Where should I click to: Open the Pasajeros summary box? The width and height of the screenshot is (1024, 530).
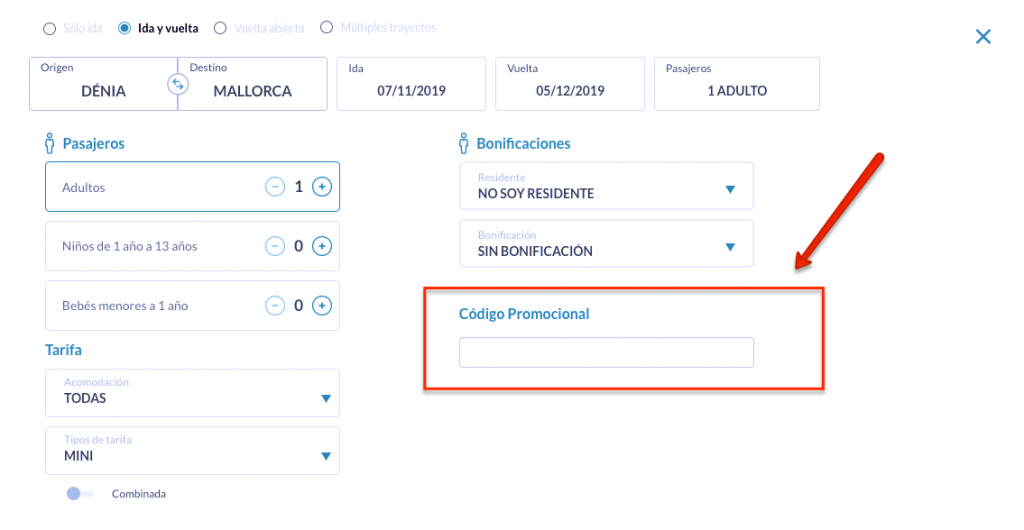click(x=736, y=84)
